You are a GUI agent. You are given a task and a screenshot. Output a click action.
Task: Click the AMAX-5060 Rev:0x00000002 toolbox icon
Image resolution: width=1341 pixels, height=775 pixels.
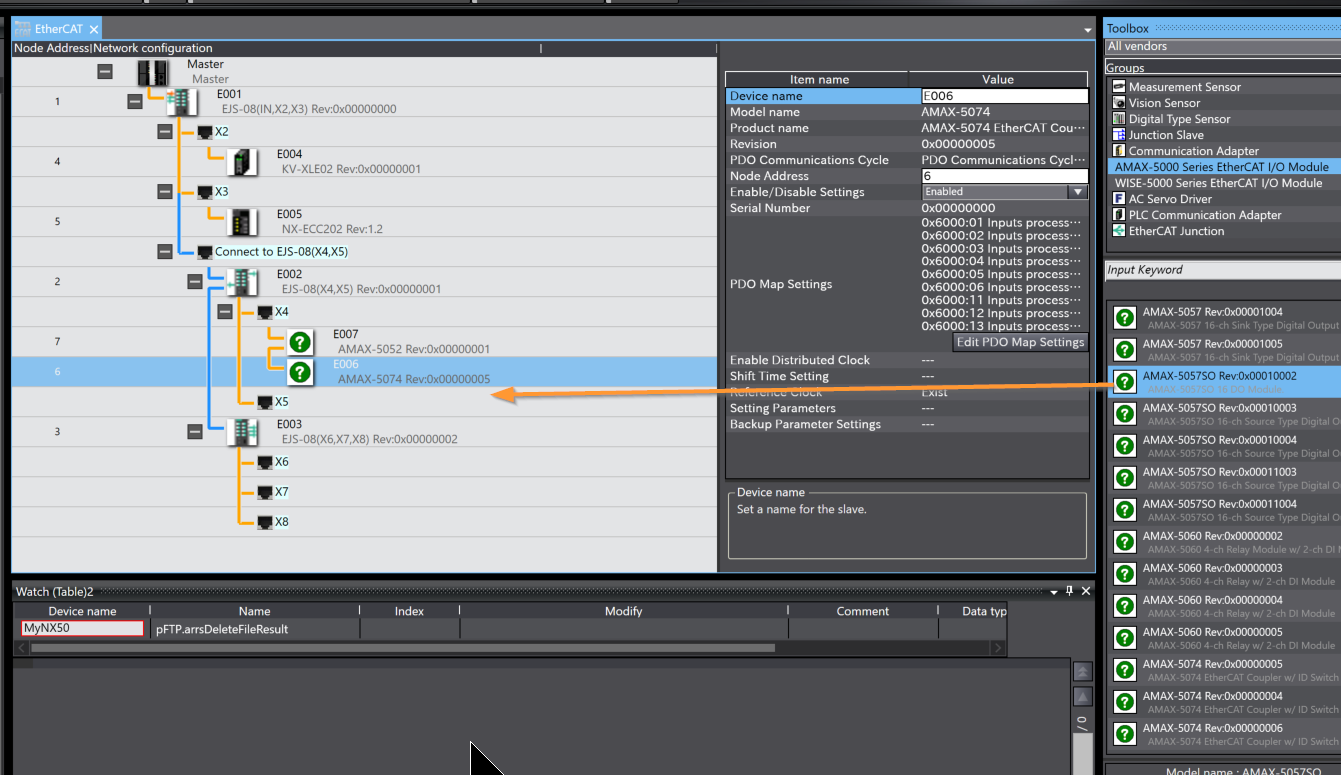click(x=1124, y=542)
